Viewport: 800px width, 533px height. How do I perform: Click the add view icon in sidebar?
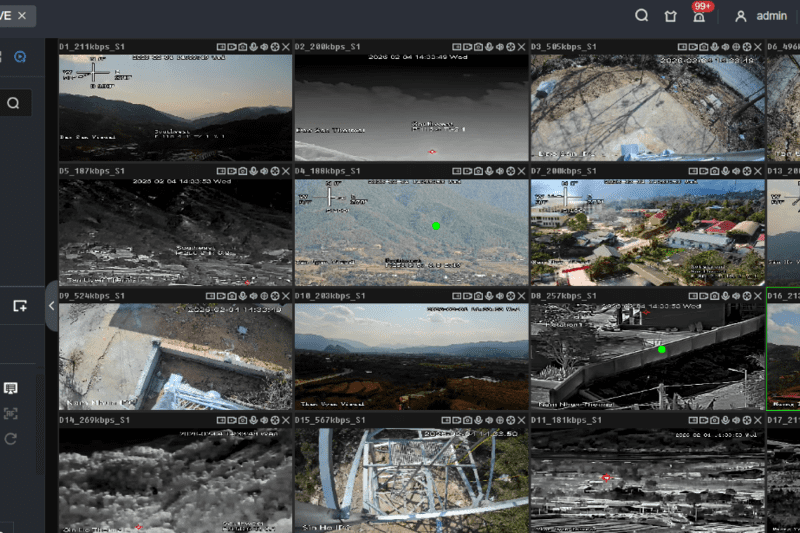point(19,306)
